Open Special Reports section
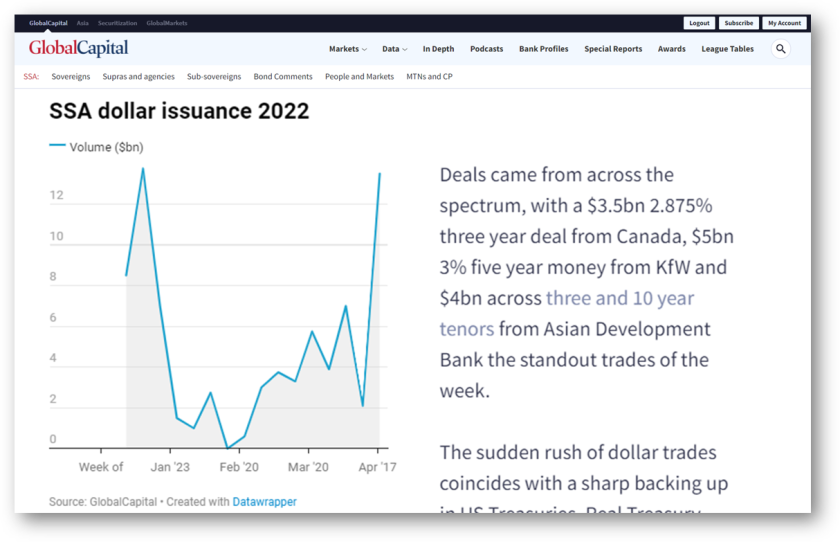This screenshot has width=840, height=542. pyautogui.click(x=613, y=49)
